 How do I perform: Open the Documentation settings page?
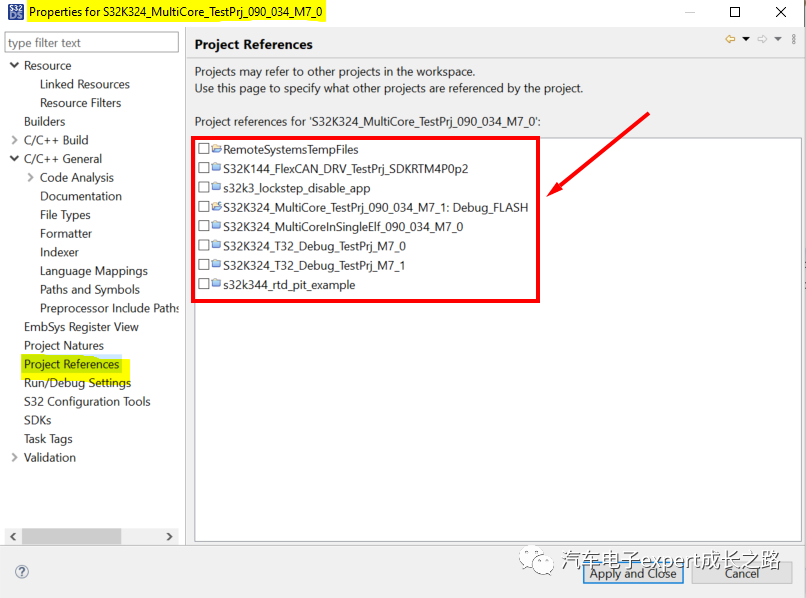(x=81, y=196)
